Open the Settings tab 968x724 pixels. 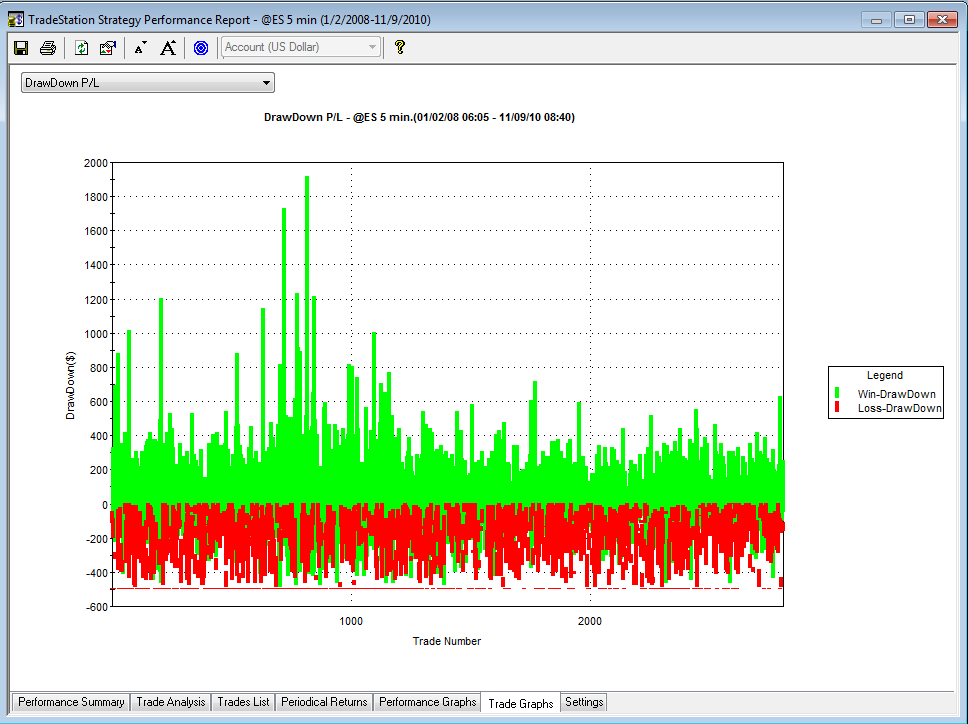pyautogui.click(x=584, y=702)
